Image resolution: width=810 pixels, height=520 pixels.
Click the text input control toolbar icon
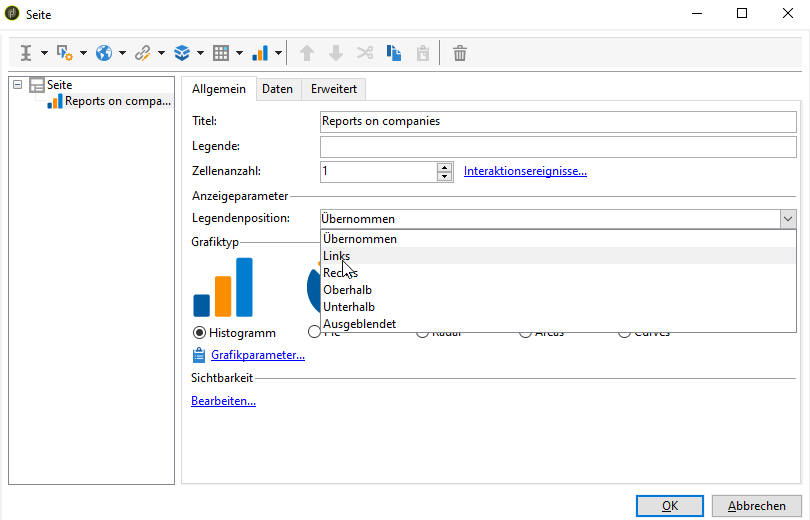point(26,53)
